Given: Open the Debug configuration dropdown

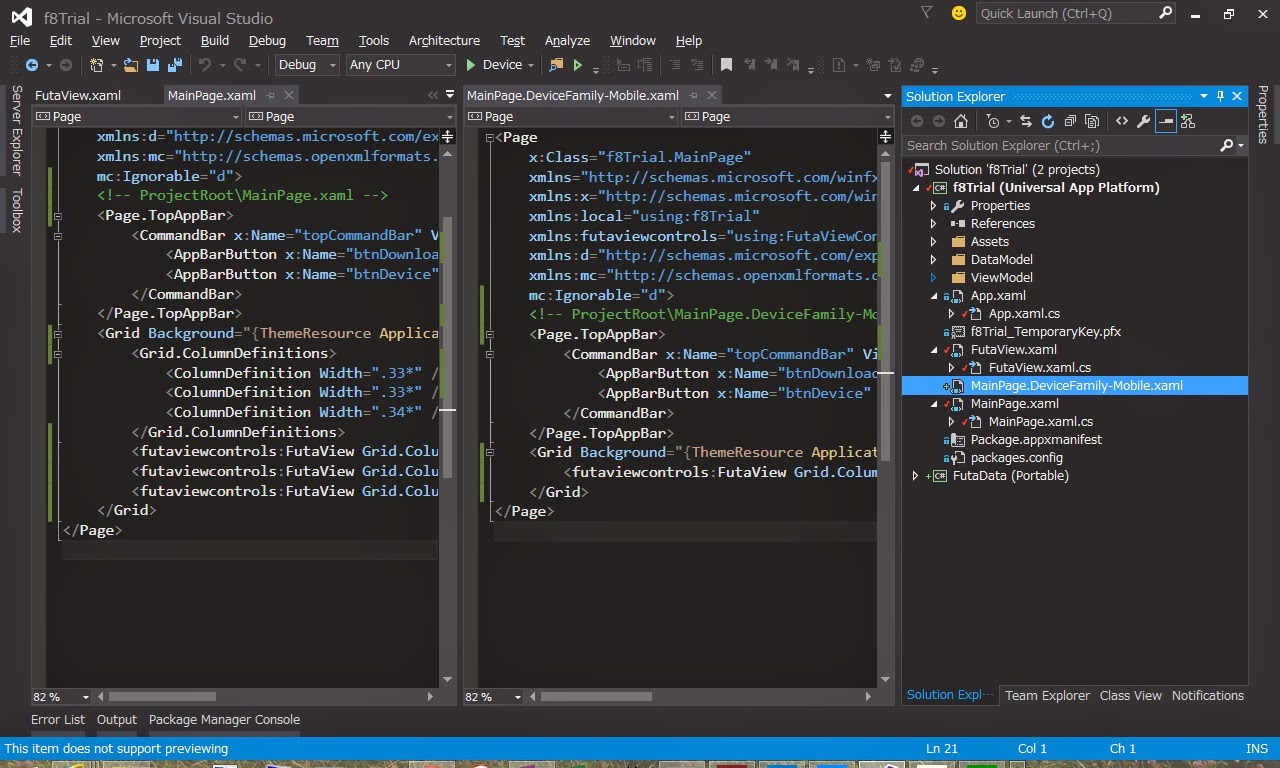Looking at the screenshot, I should pyautogui.click(x=306, y=64).
